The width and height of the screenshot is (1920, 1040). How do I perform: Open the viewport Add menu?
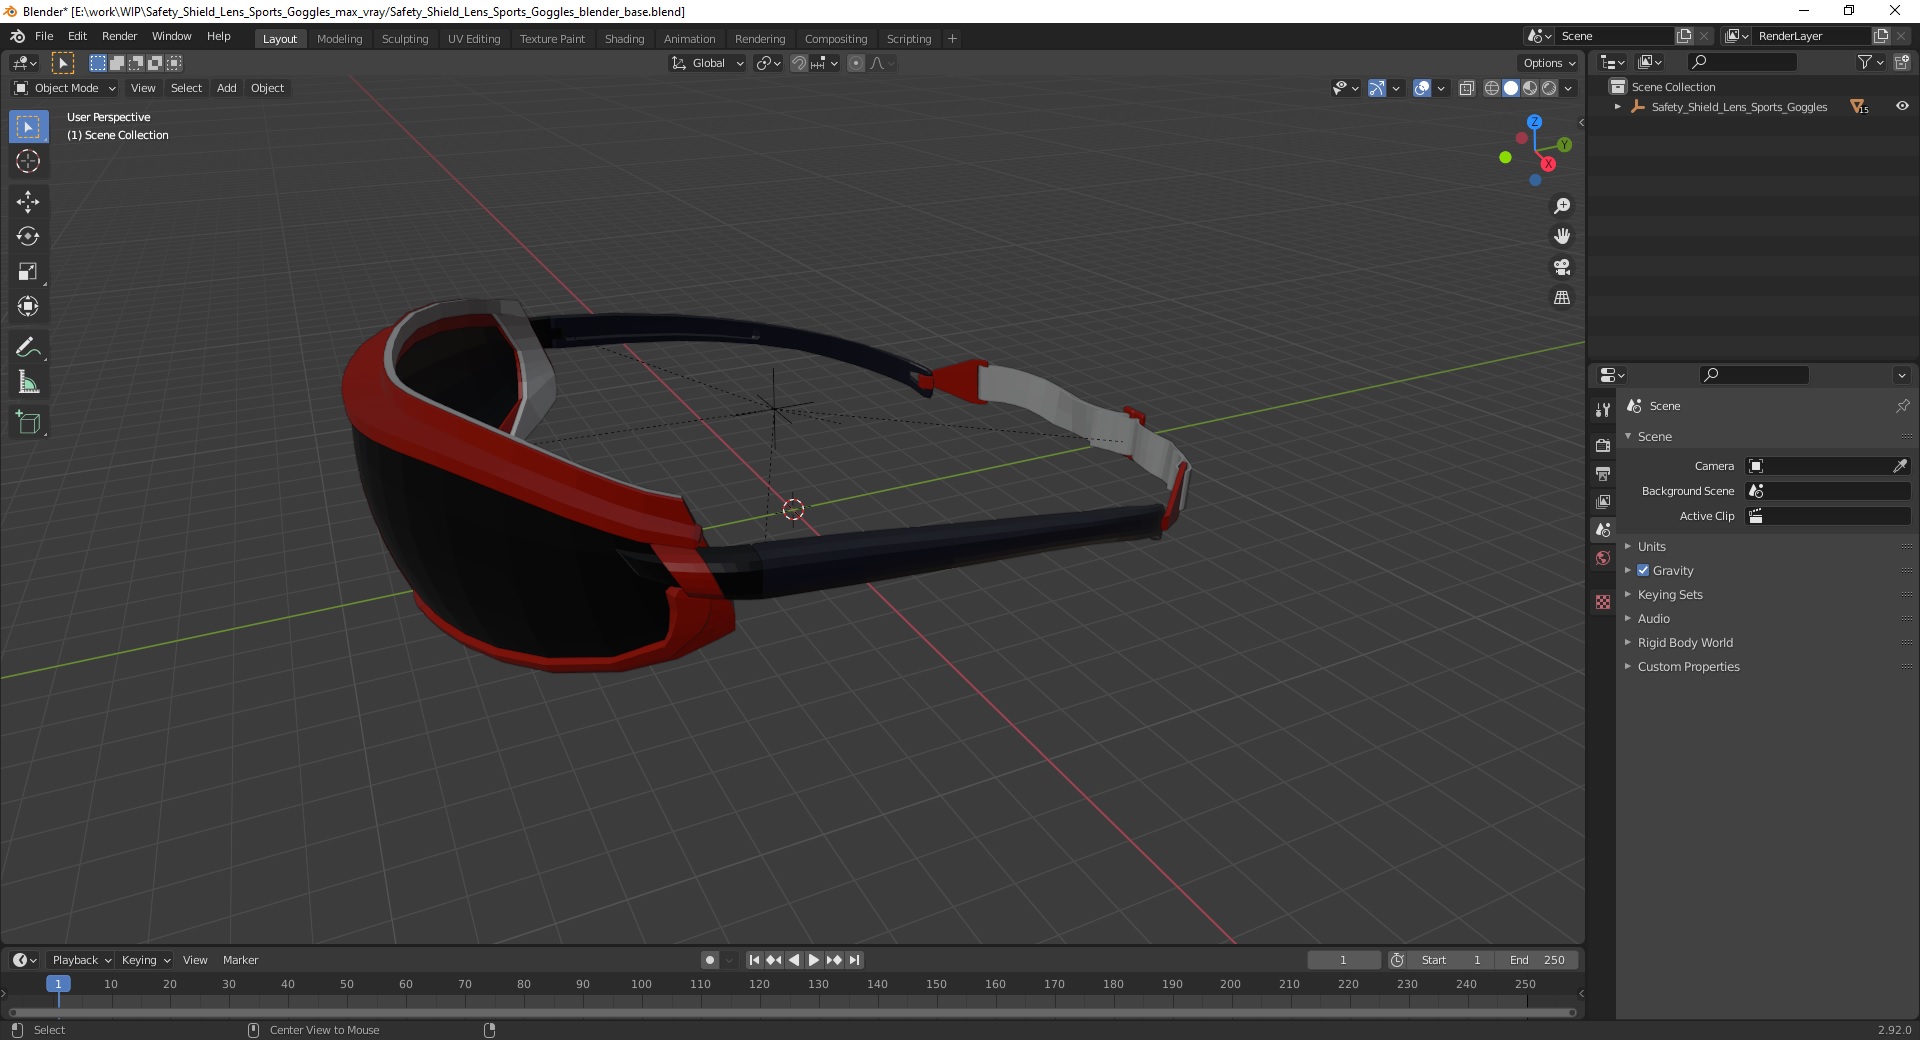pos(227,88)
